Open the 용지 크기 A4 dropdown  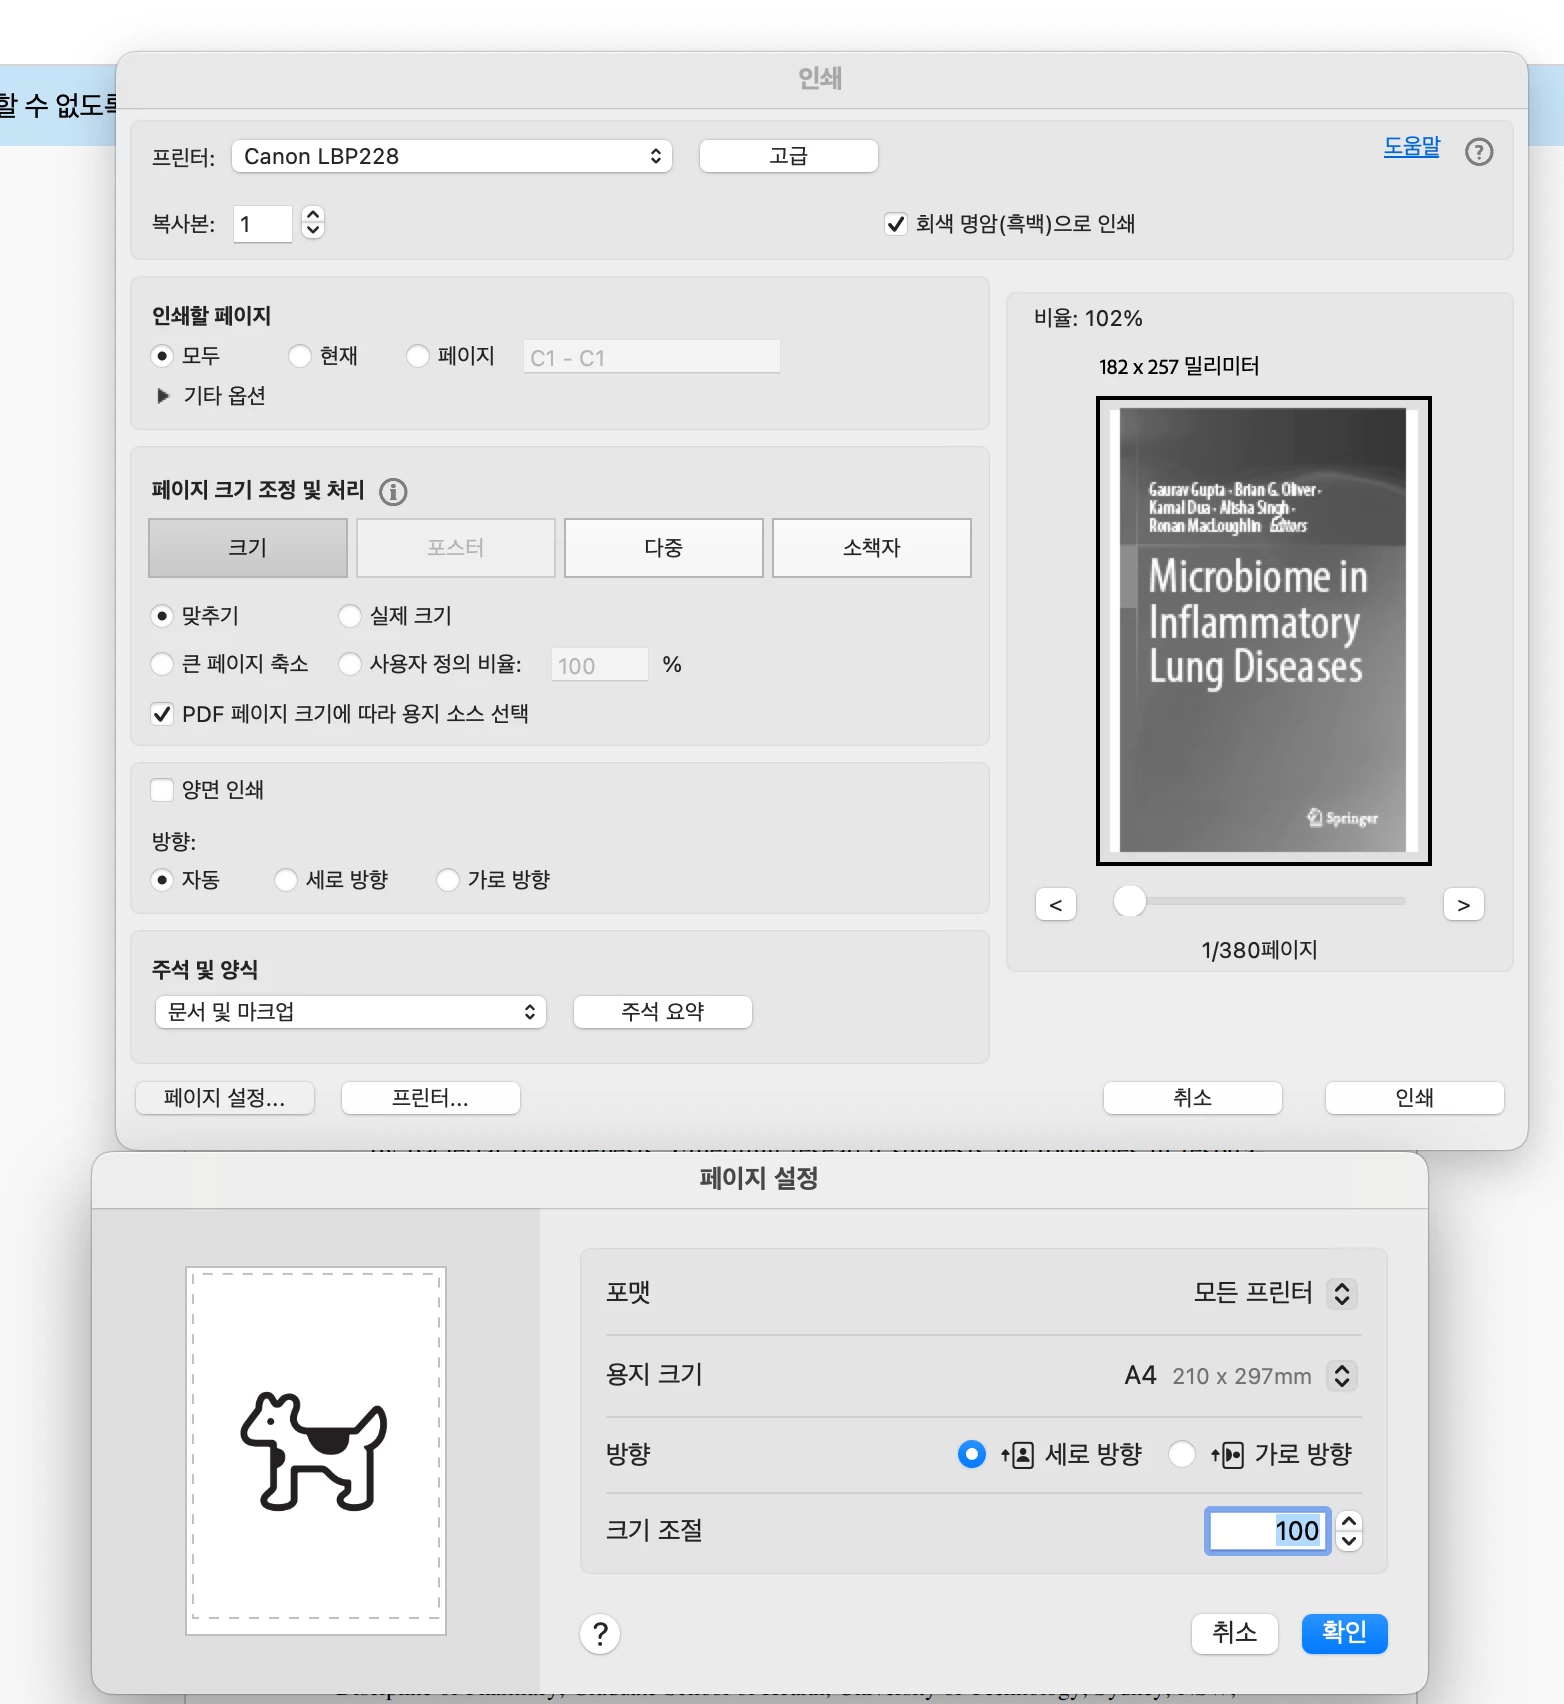[x=1342, y=1376]
